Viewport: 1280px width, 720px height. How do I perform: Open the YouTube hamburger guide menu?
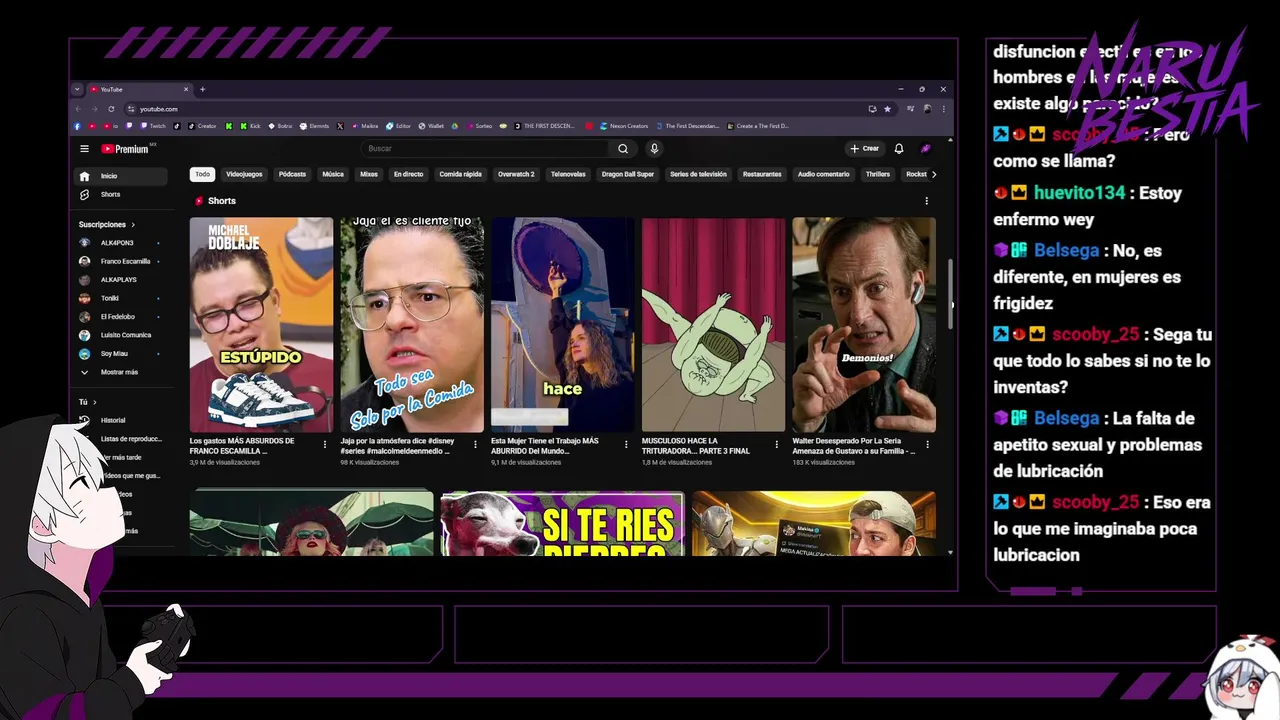[85, 149]
